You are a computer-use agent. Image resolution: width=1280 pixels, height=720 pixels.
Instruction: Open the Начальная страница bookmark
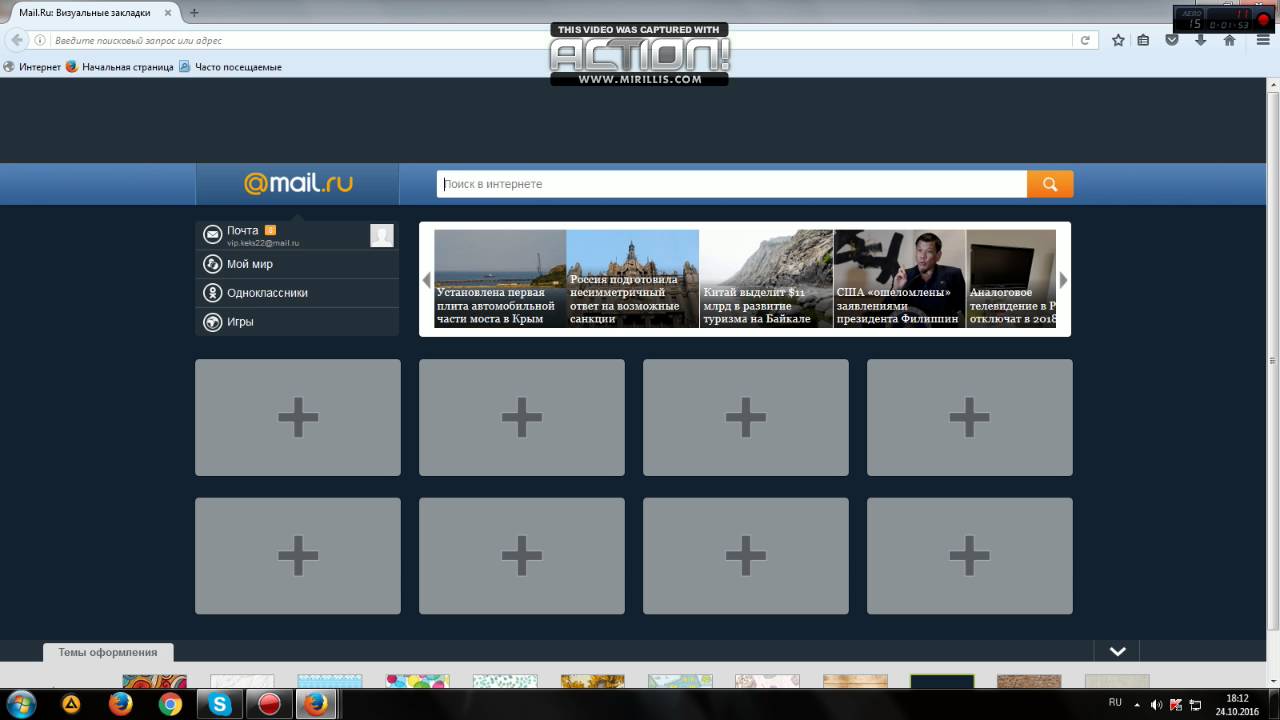120,67
